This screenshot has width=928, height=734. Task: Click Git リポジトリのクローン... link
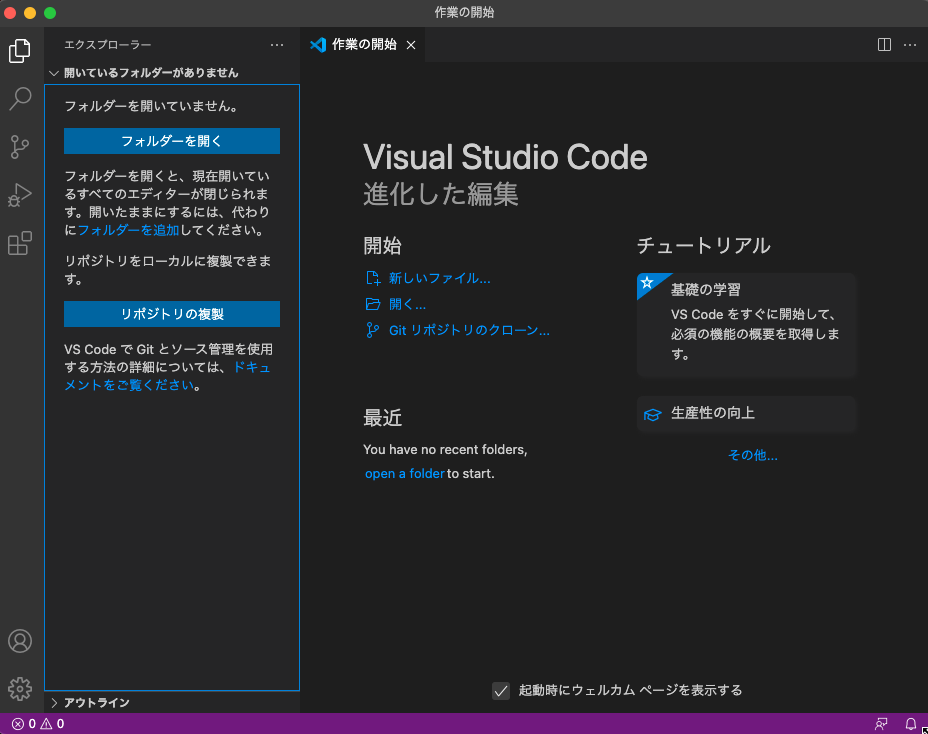point(469,330)
